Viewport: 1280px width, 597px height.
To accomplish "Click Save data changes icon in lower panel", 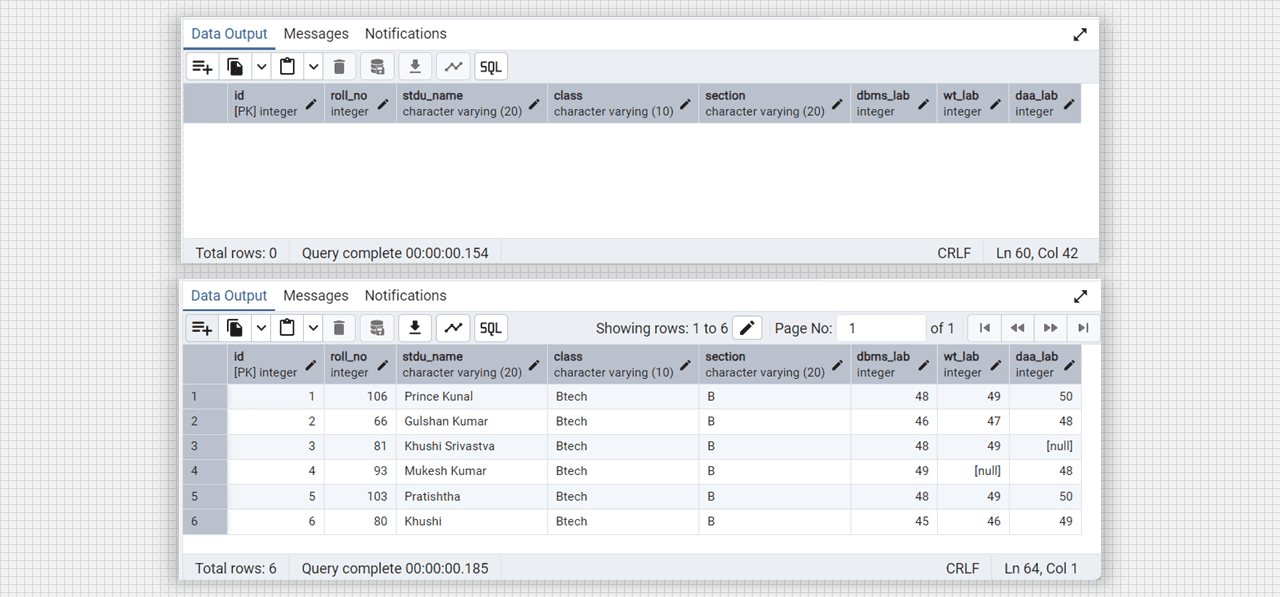I will 377,328.
